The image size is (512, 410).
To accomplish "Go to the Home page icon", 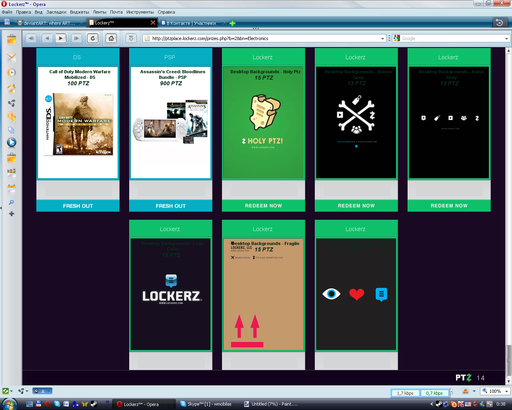I will (111, 38).
